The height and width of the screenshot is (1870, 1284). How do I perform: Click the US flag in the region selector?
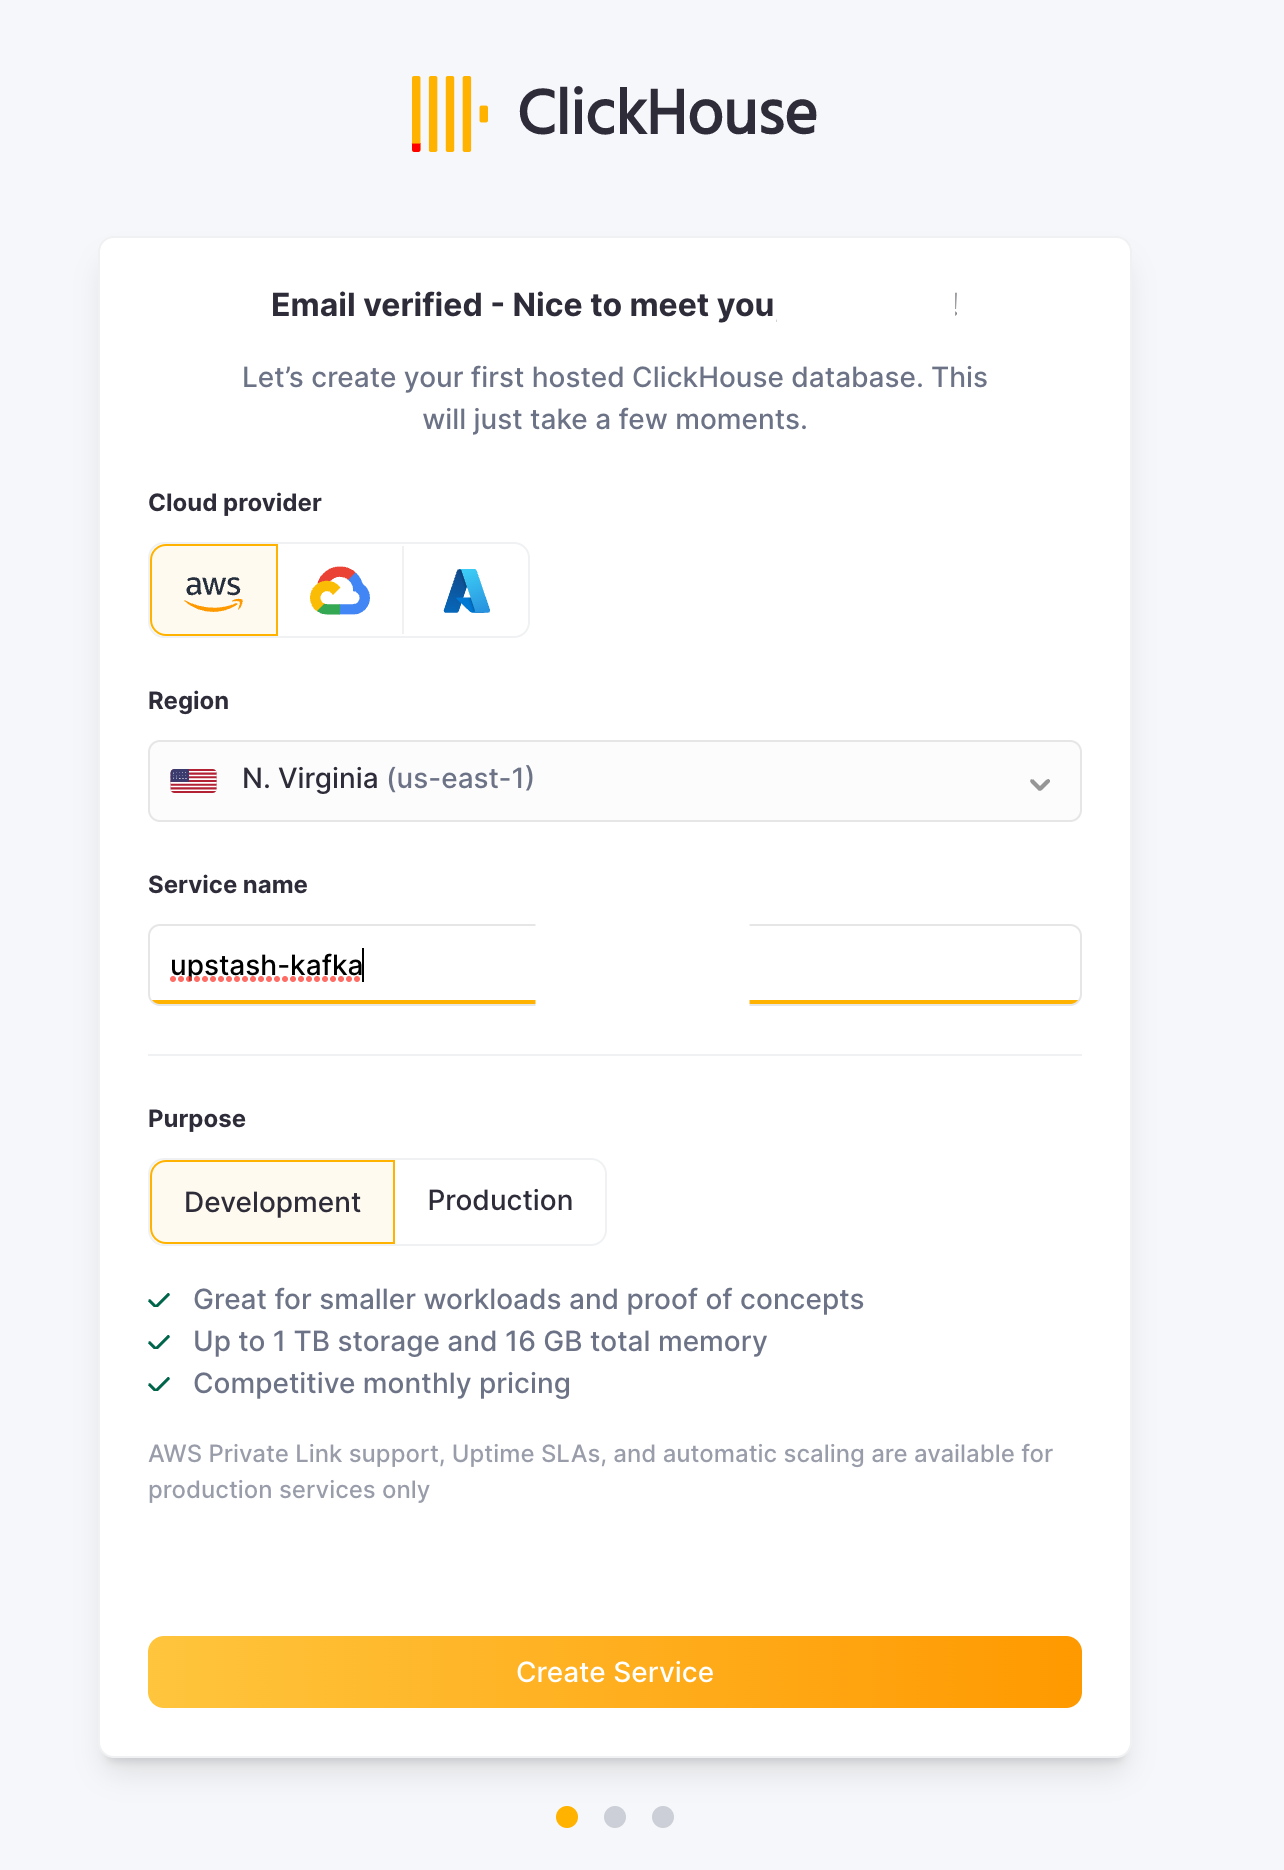tap(194, 780)
